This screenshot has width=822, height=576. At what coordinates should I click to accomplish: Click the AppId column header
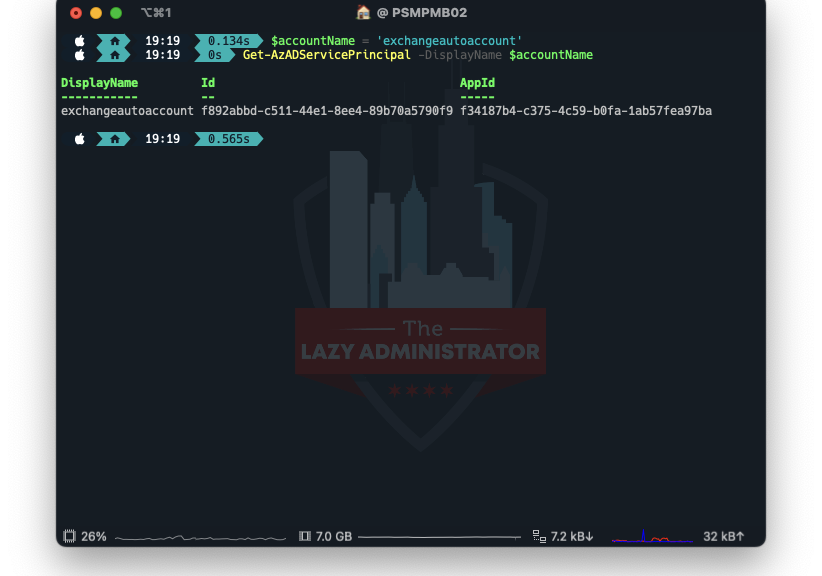point(478,83)
